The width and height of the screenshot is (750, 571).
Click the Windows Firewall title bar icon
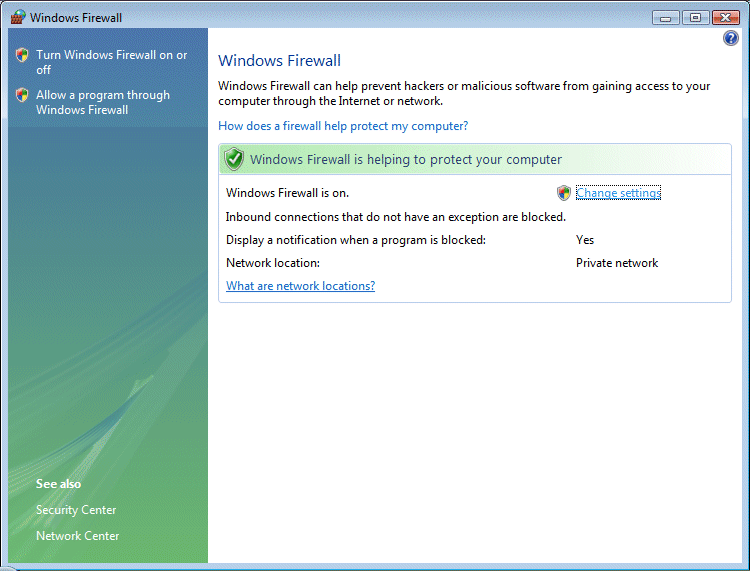[x=18, y=17]
